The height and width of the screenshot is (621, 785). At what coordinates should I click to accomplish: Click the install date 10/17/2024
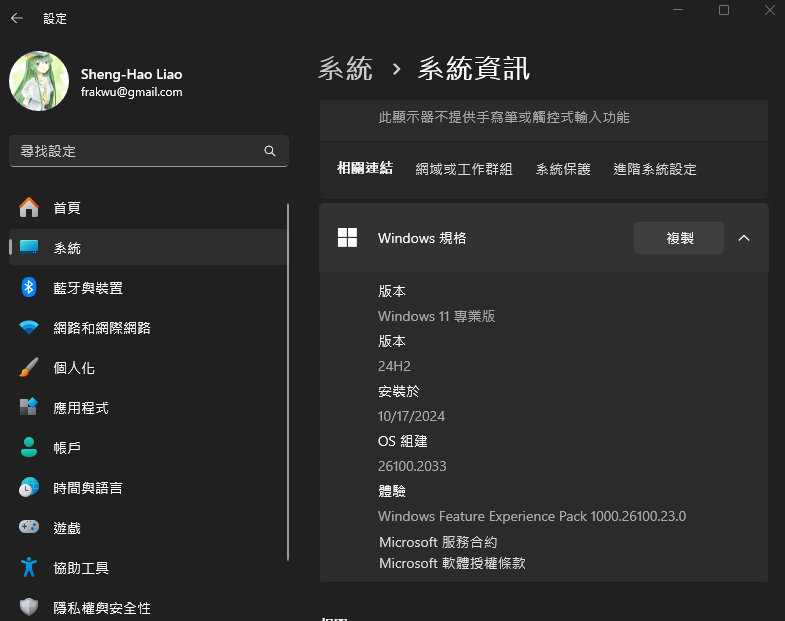pyautogui.click(x=412, y=416)
